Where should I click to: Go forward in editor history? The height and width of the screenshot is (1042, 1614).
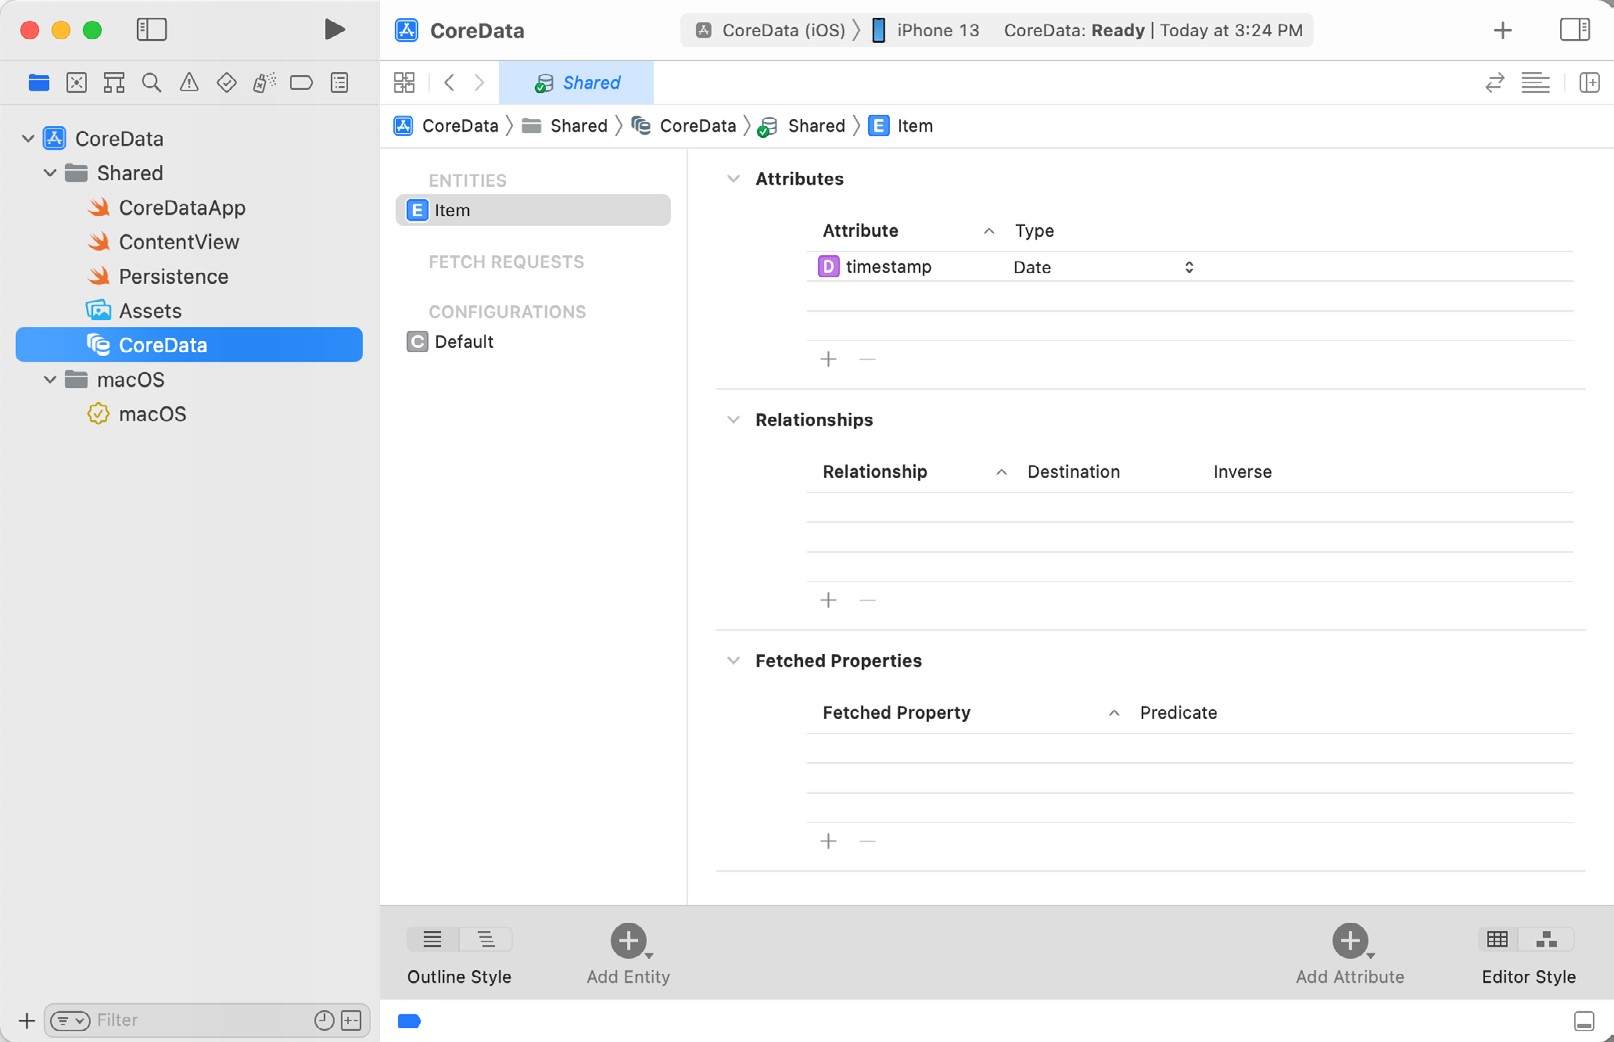[479, 83]
